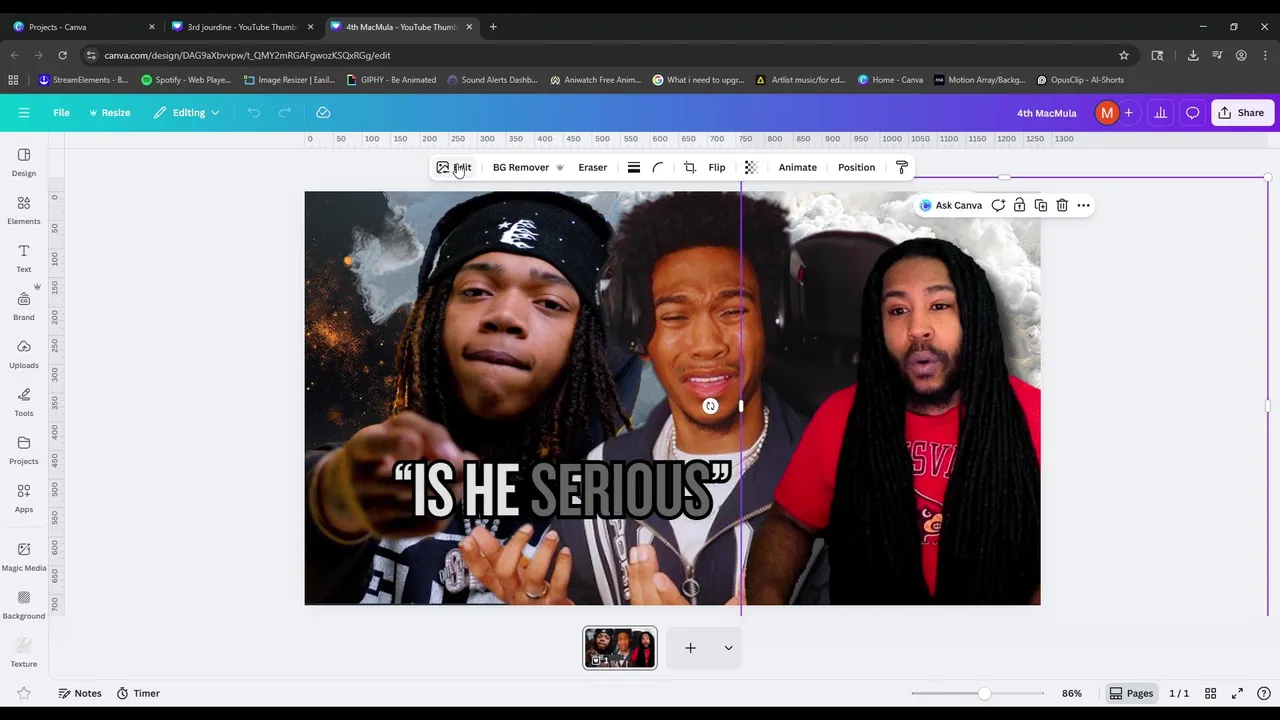
Task: Open the Tools panel
Action: (x=24, y=402)
